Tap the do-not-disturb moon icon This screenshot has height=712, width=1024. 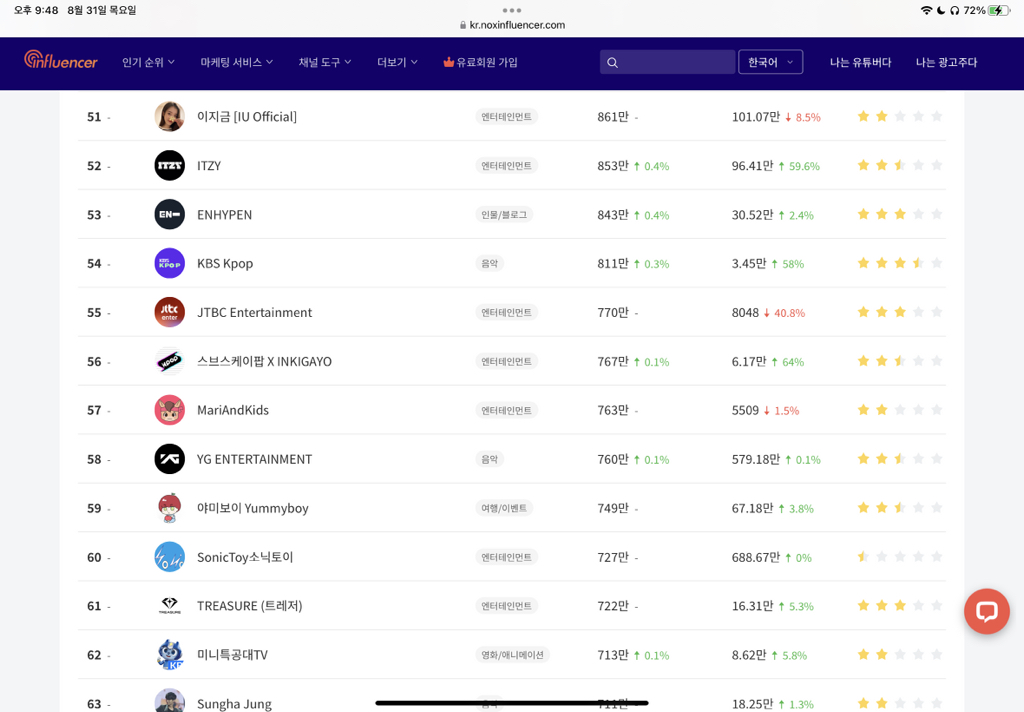941,10
